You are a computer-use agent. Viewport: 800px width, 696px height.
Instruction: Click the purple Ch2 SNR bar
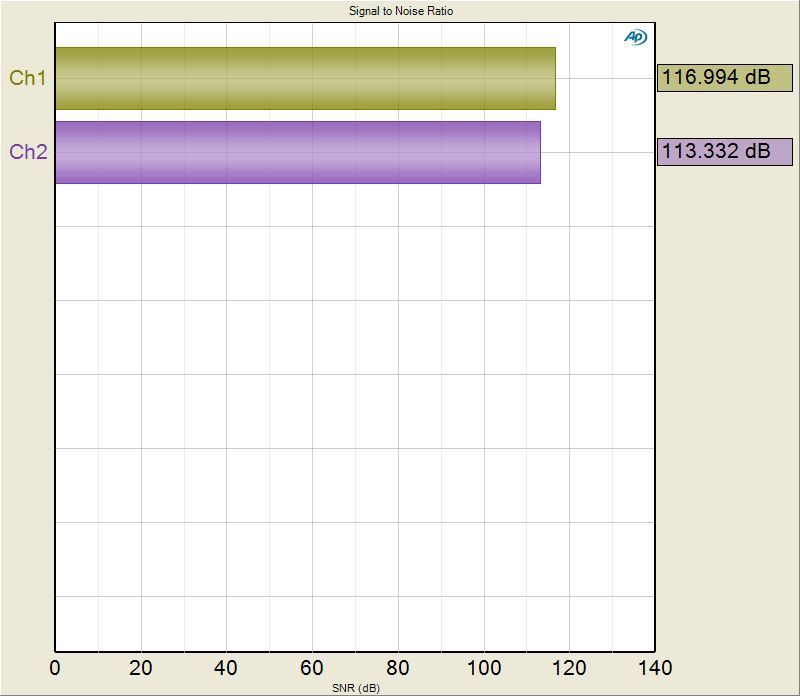298,153
